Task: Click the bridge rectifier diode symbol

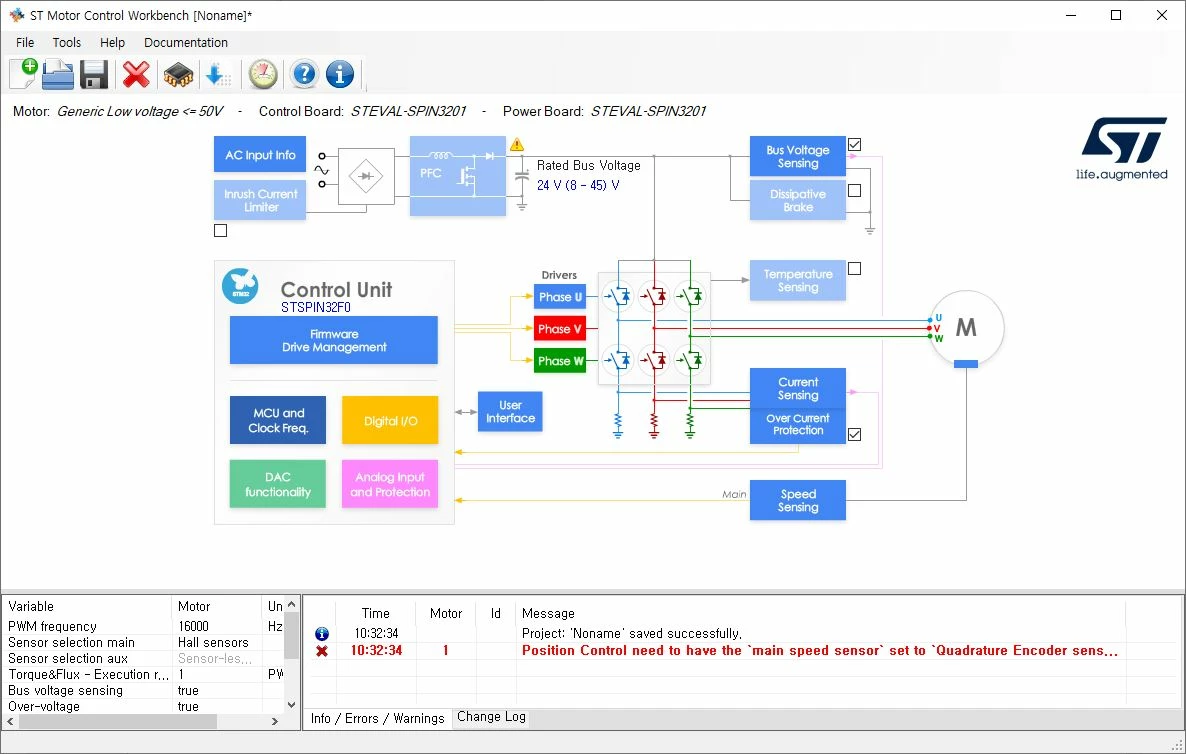Action: point(366,176)
